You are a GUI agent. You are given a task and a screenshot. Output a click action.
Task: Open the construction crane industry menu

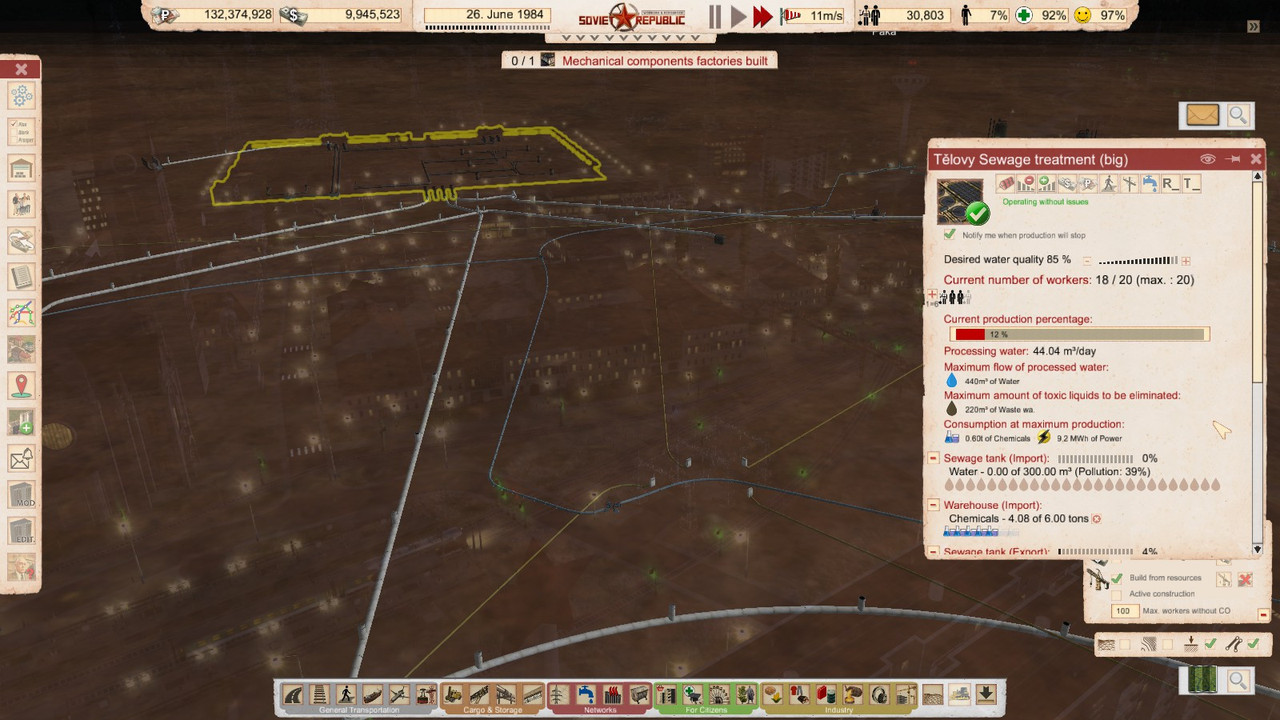(906, 694)
